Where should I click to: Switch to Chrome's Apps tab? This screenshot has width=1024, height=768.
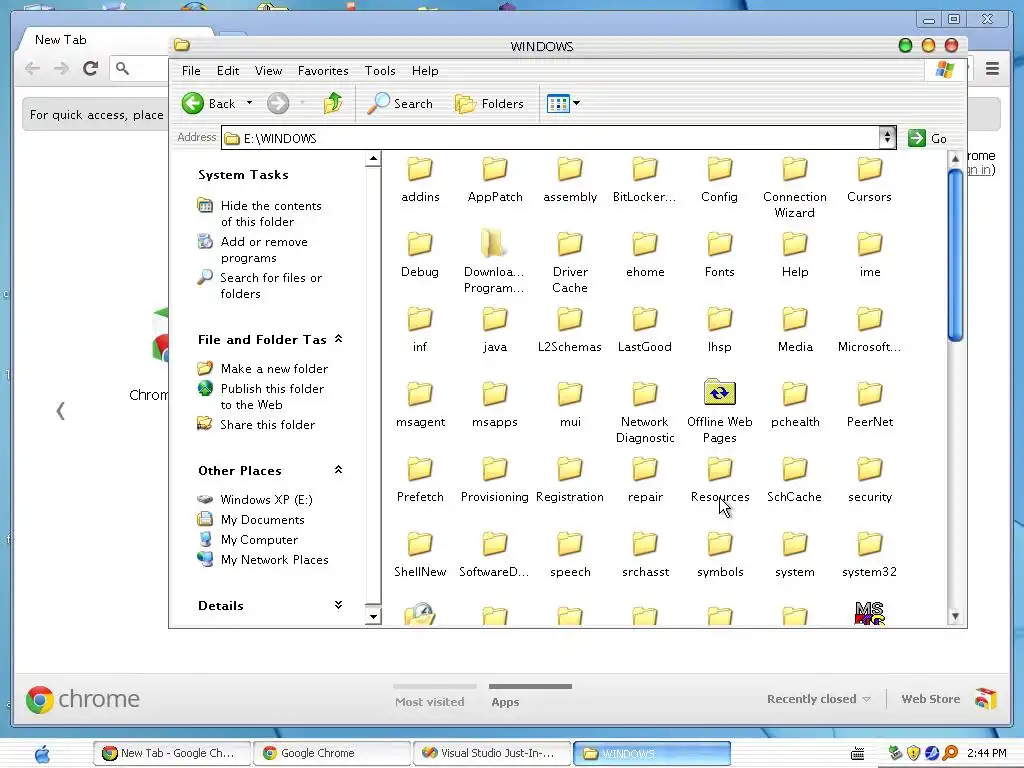505,701
